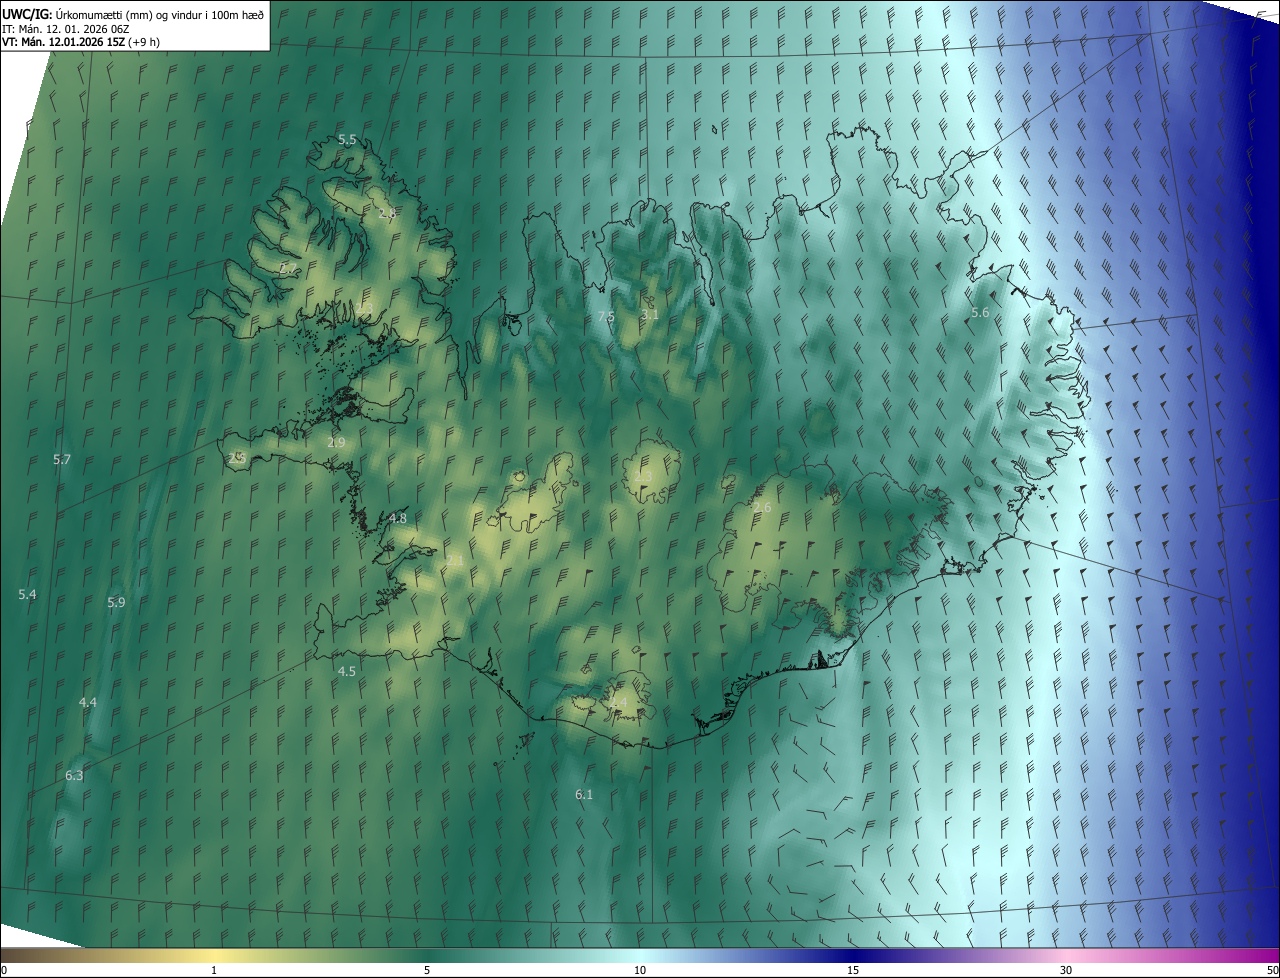Viewport: 1280px width, 978px height.
Task: Click the 6.1 value south of Iceland
Action: point(584,794)
